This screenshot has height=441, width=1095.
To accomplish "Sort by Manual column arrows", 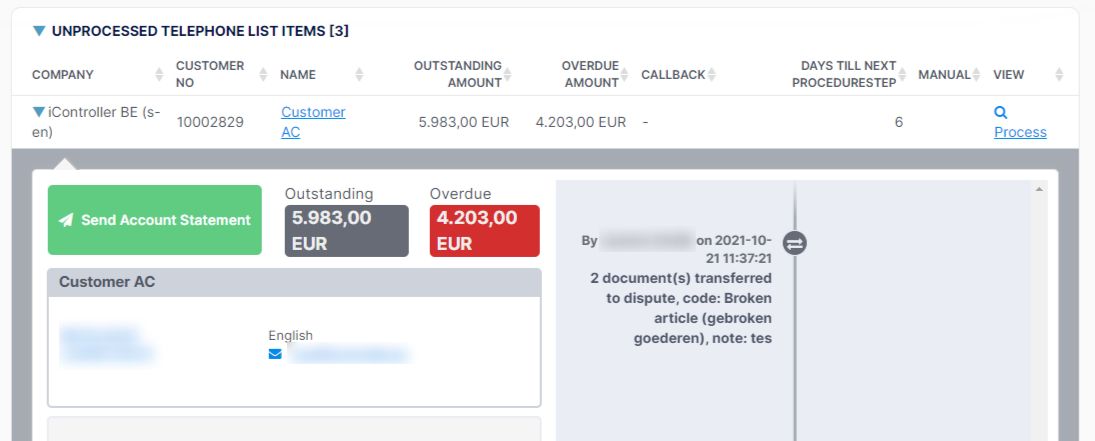I will coord(977,75).
